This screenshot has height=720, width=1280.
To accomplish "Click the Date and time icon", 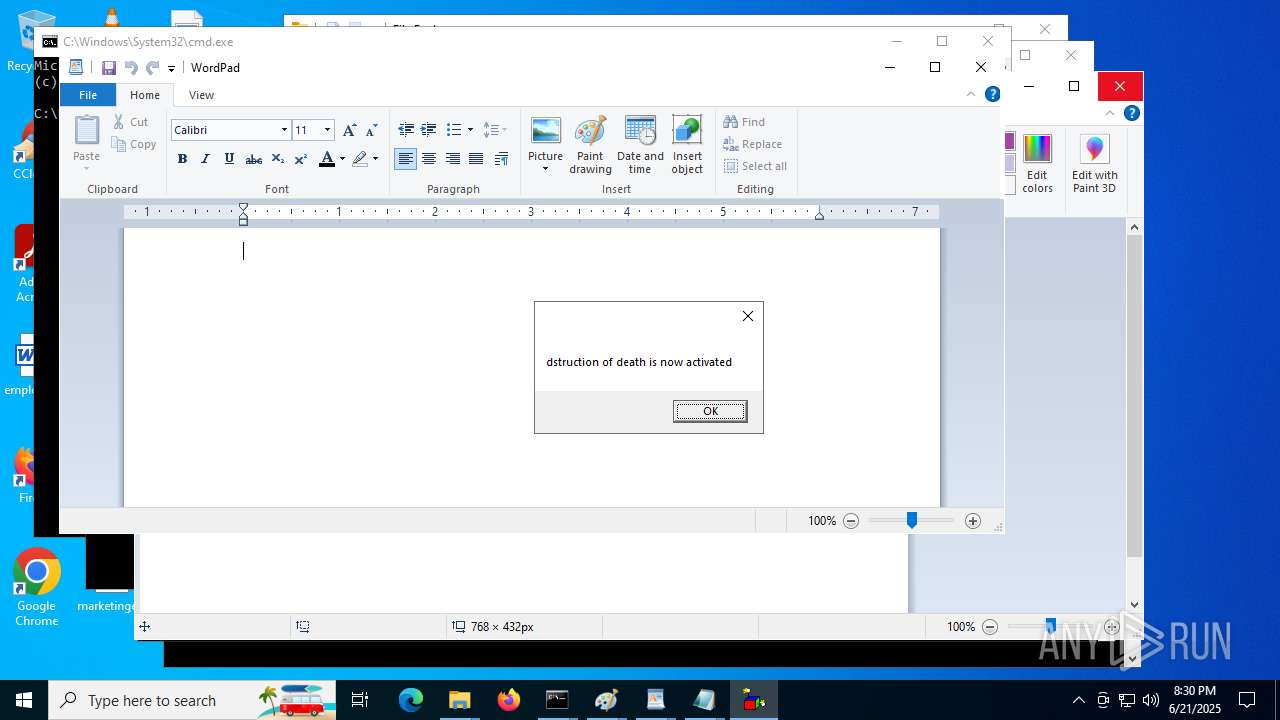I will coord(640,145).
